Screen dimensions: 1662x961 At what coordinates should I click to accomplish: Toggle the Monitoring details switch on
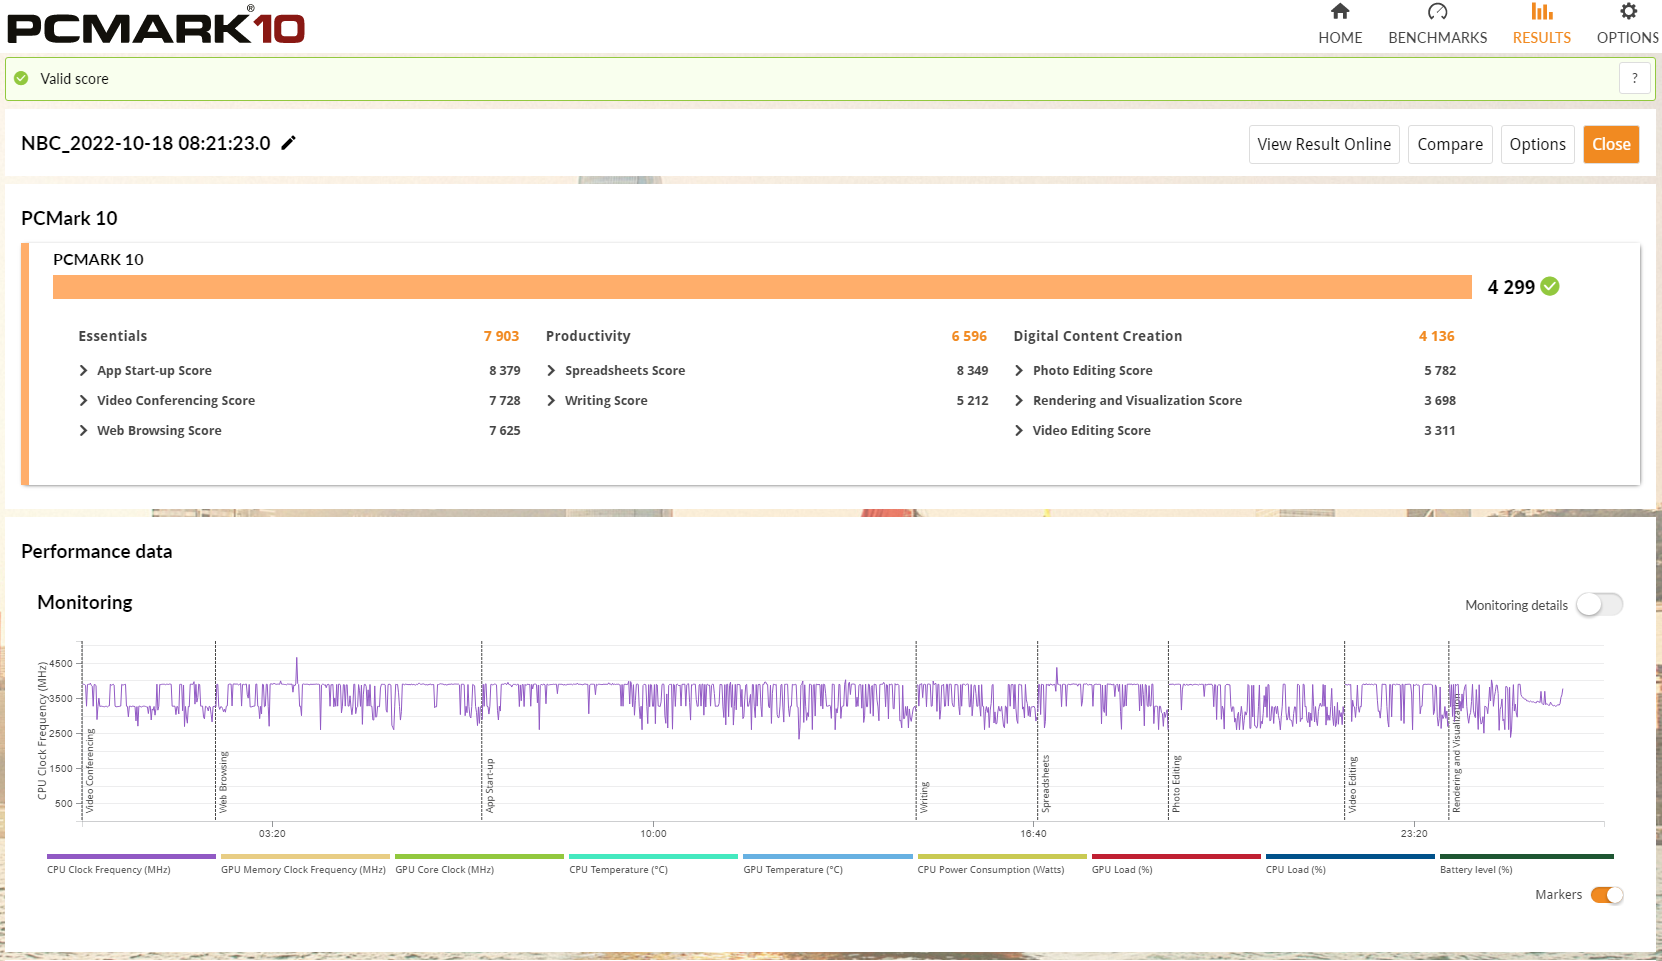(x=1599, y=604)
